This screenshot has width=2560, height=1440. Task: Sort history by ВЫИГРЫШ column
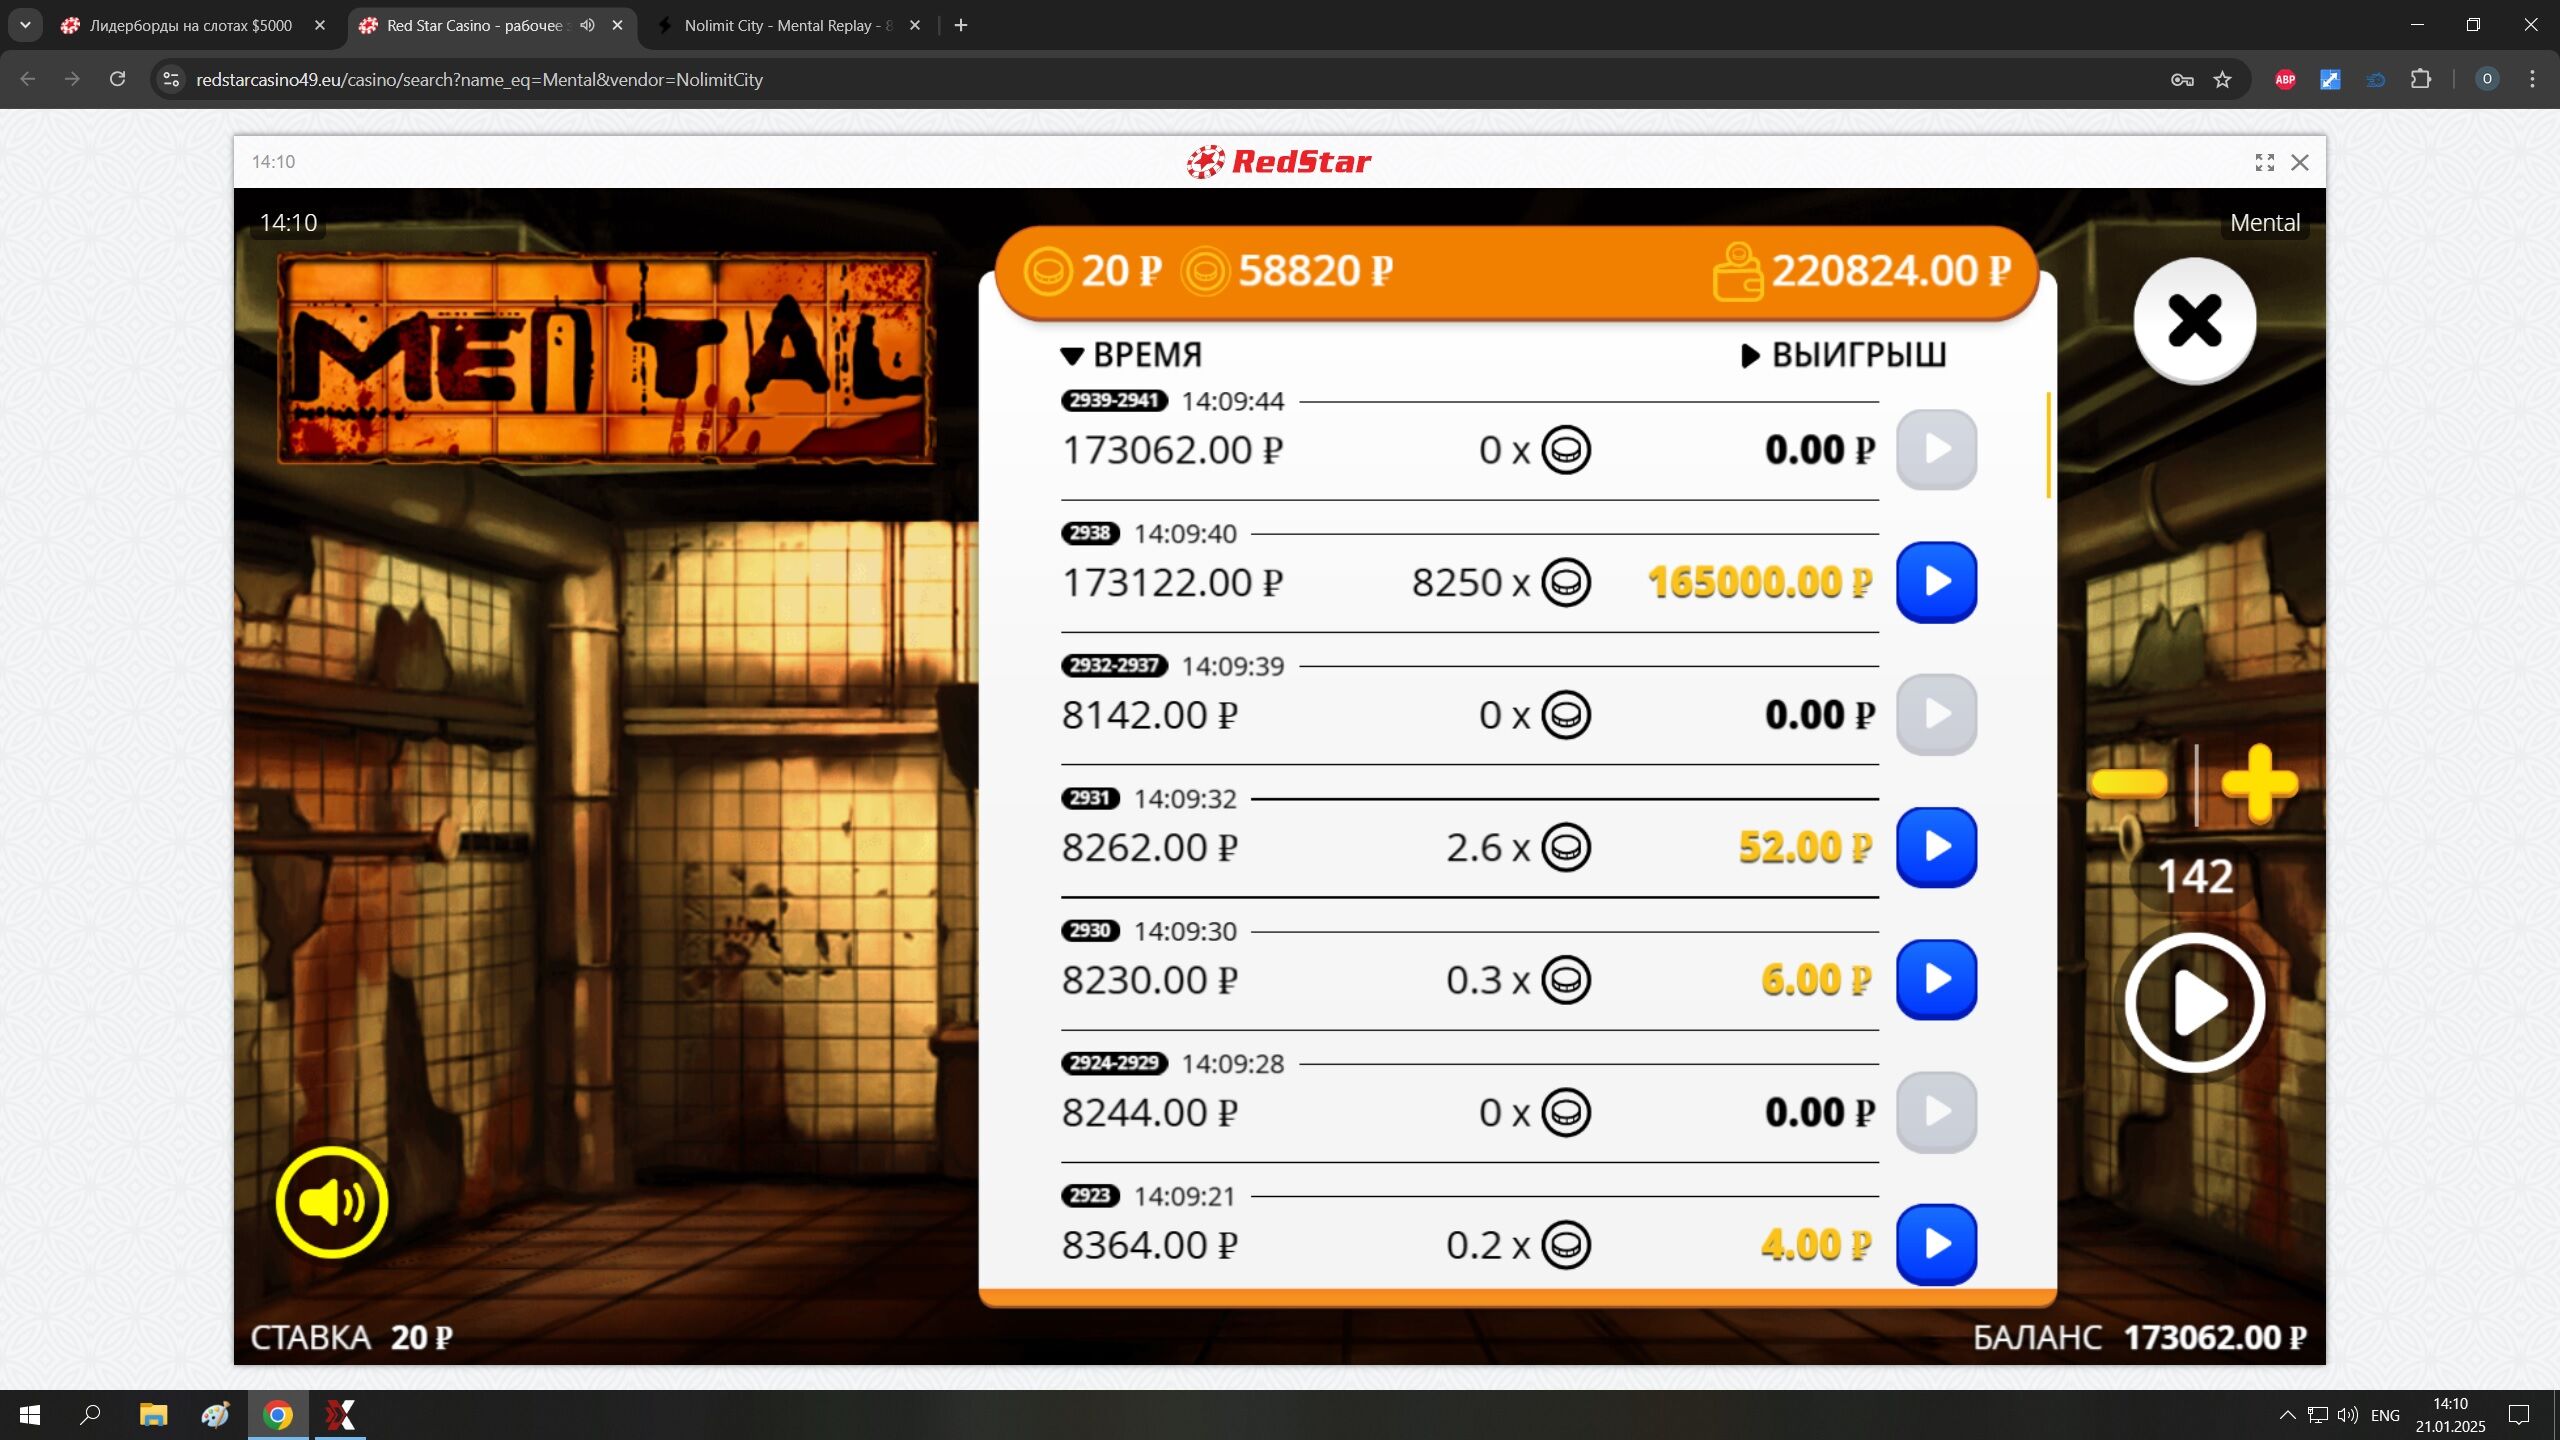1844,355
